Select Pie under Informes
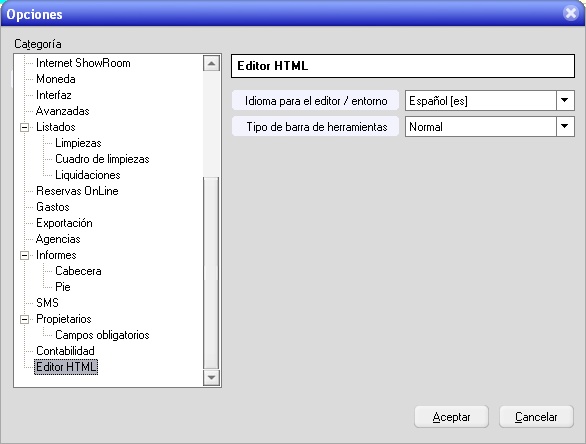Screen dimensions: 586x444 pos(63,287)
